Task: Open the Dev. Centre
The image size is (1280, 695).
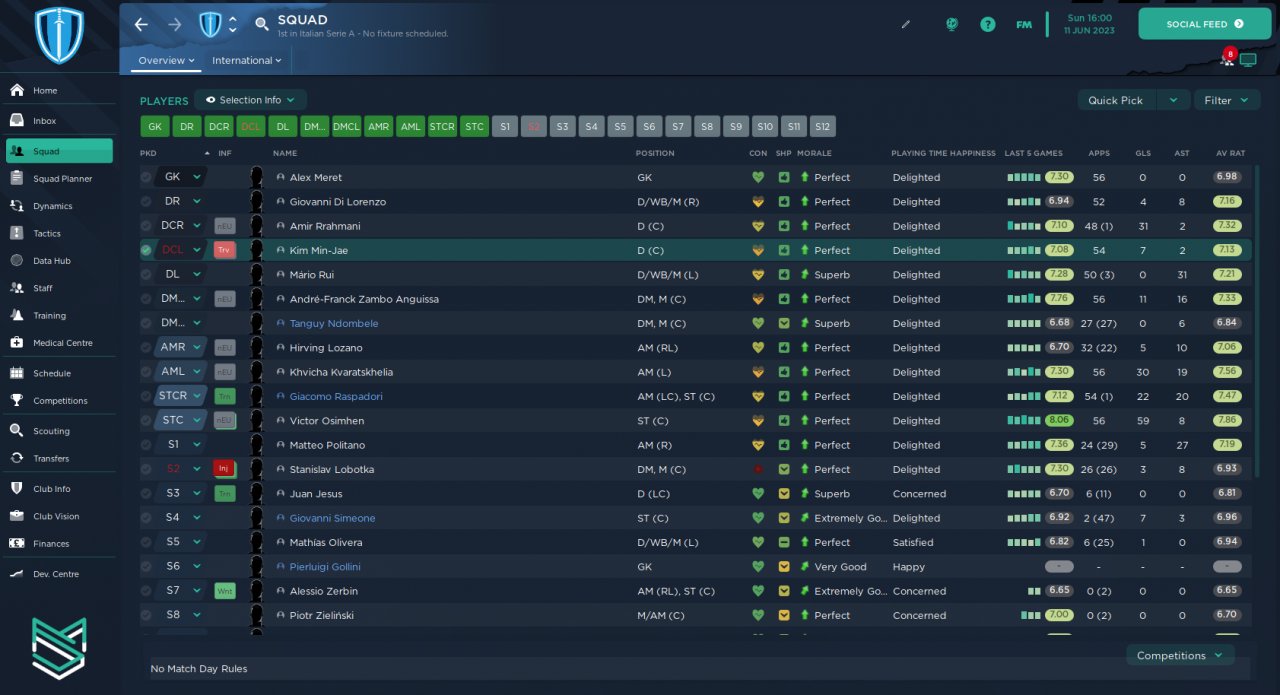Action: coord(57,574)
